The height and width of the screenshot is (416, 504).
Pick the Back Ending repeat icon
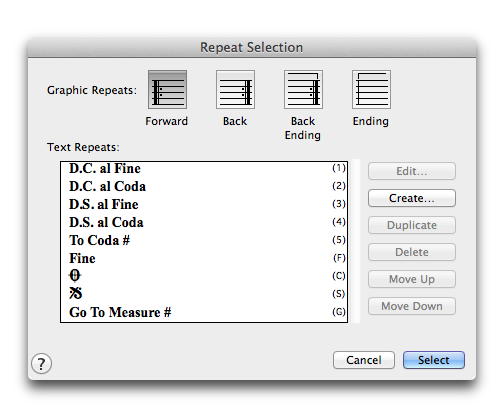click(303, 89)
